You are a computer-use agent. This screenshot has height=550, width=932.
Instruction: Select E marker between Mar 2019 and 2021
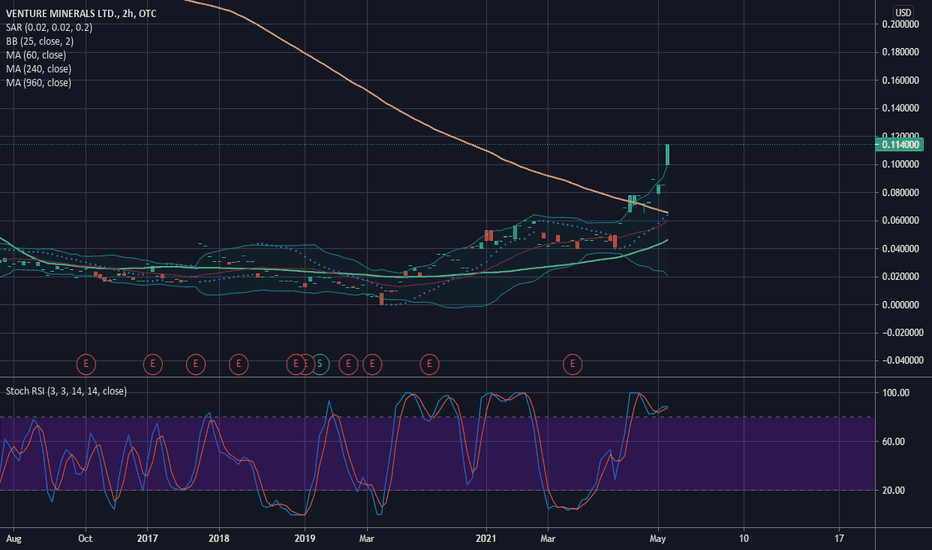click(x=430, y=364)
